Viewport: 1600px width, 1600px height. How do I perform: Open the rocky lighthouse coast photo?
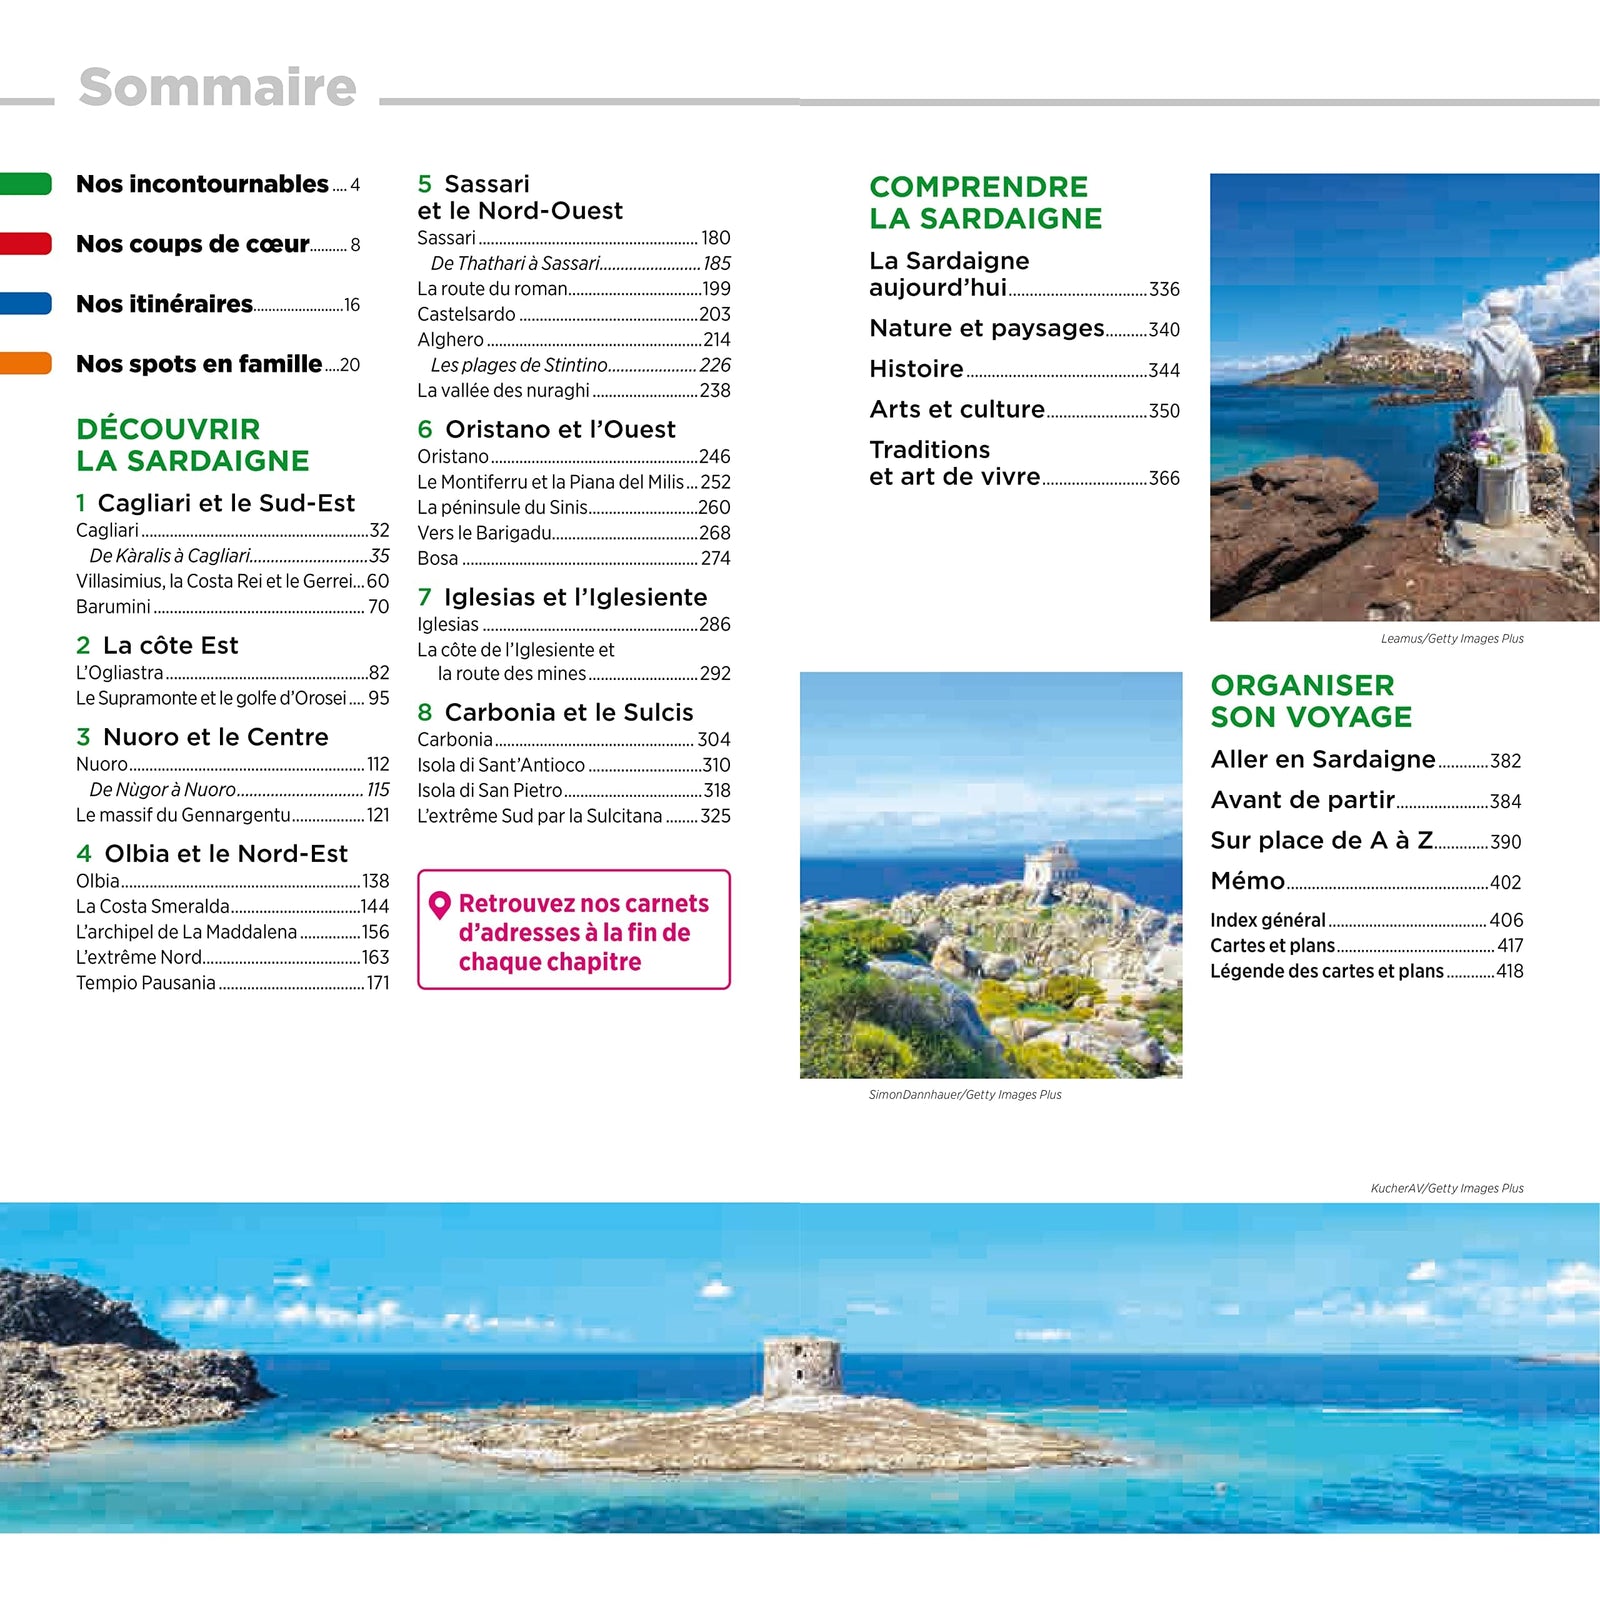coord(990,875)
